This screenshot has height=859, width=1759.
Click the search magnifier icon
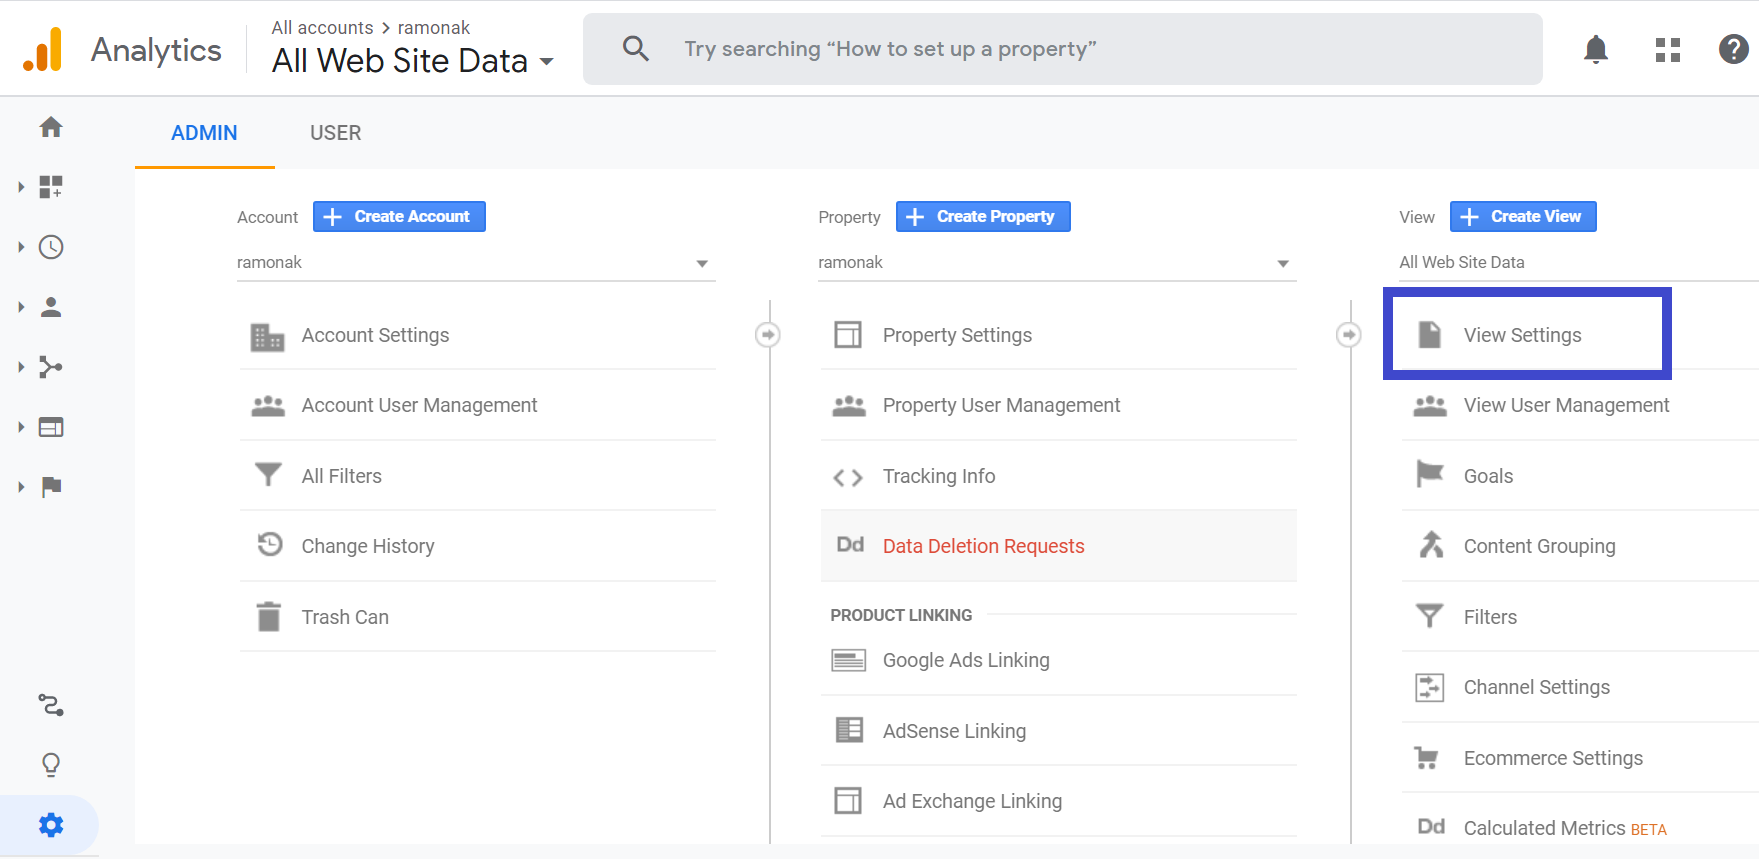coord(636,48)
